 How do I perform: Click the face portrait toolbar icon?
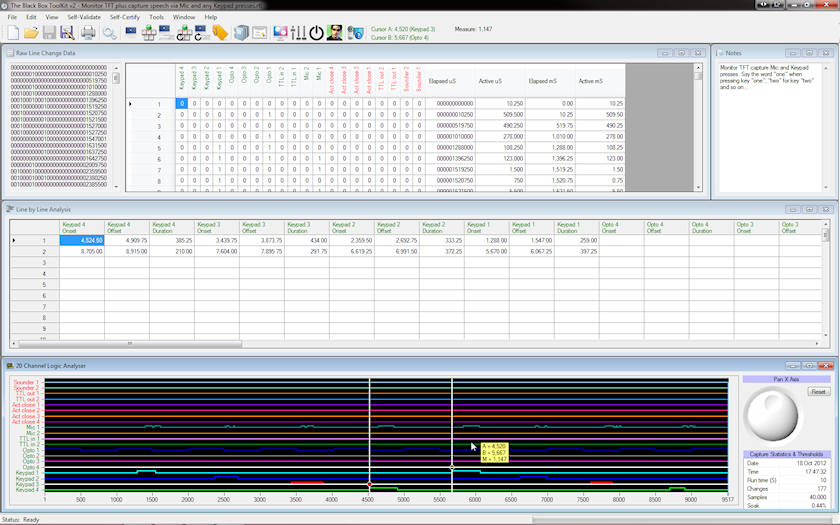pyautogui.click(x=335, y=33)
